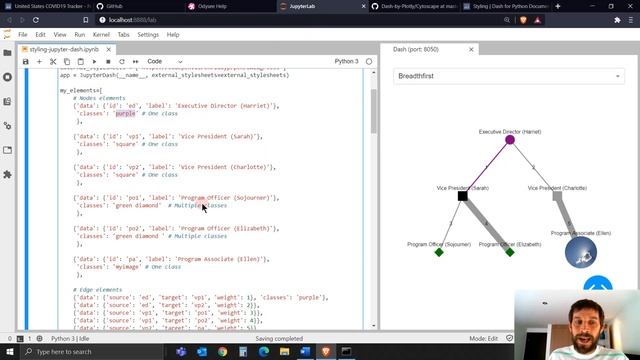Save the notebook with the disk icon
The width and height of the screenshot is (640, 360).
point(26,62)
